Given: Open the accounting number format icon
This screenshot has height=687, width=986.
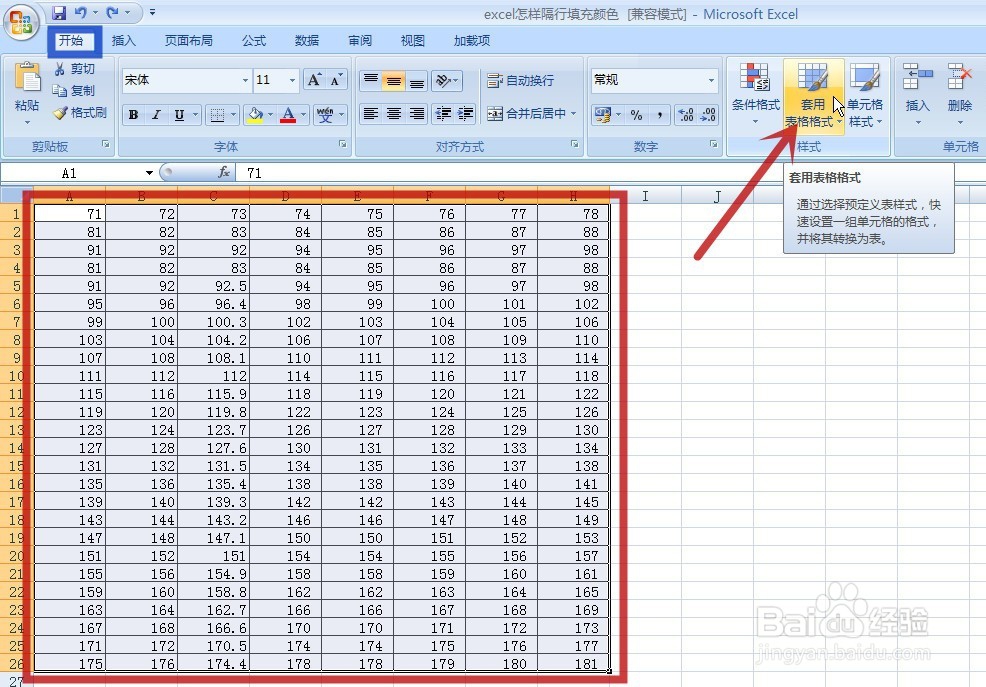Looking at the screenshot, I should point(603,114).
